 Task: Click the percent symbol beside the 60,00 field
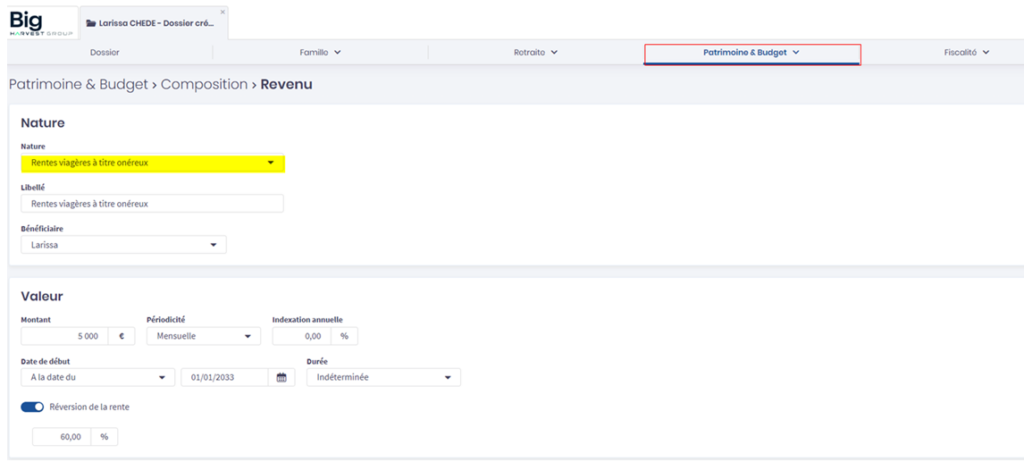click(104, 436)
